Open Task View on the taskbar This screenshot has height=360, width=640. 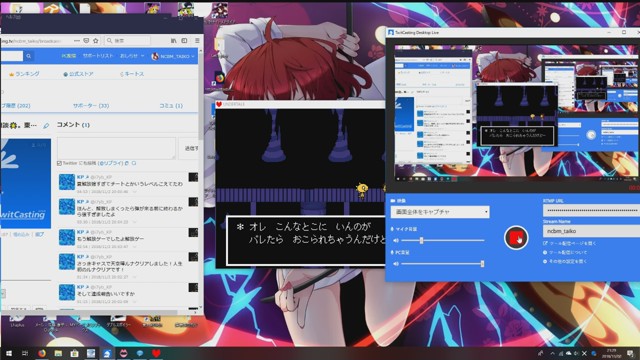[x=25, y=353]
